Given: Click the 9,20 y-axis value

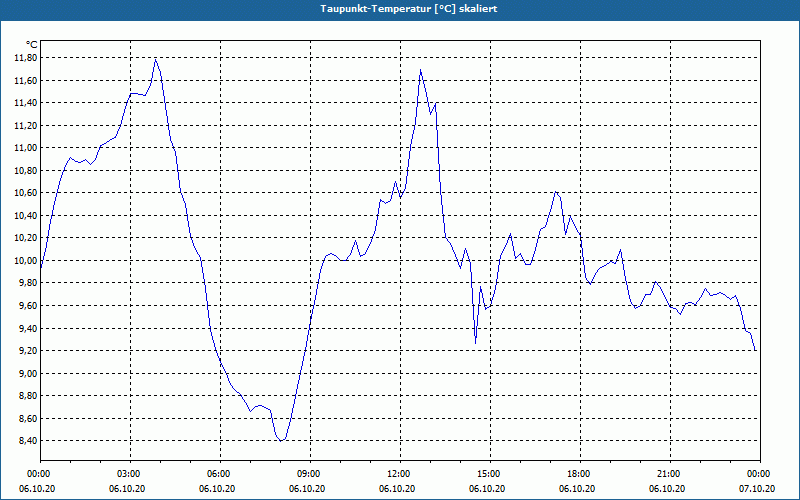Looking at the screenshot, I should [x=28, y=351].
